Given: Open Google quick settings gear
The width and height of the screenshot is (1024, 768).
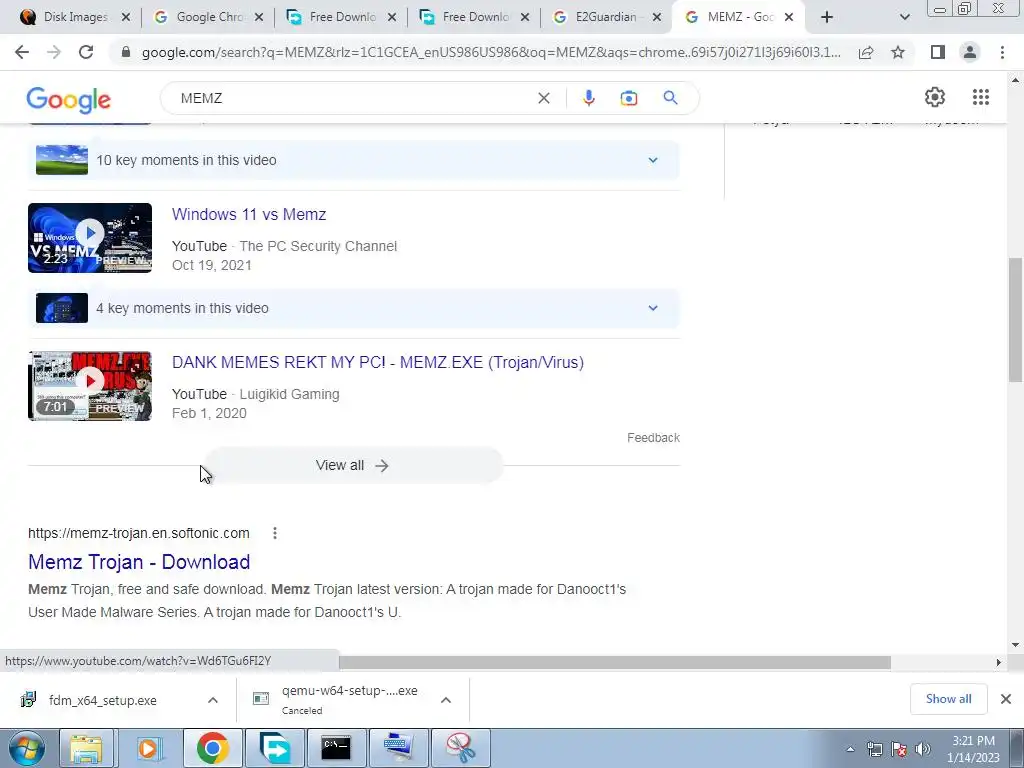Looking at the screenshot, I should (935, 97).
